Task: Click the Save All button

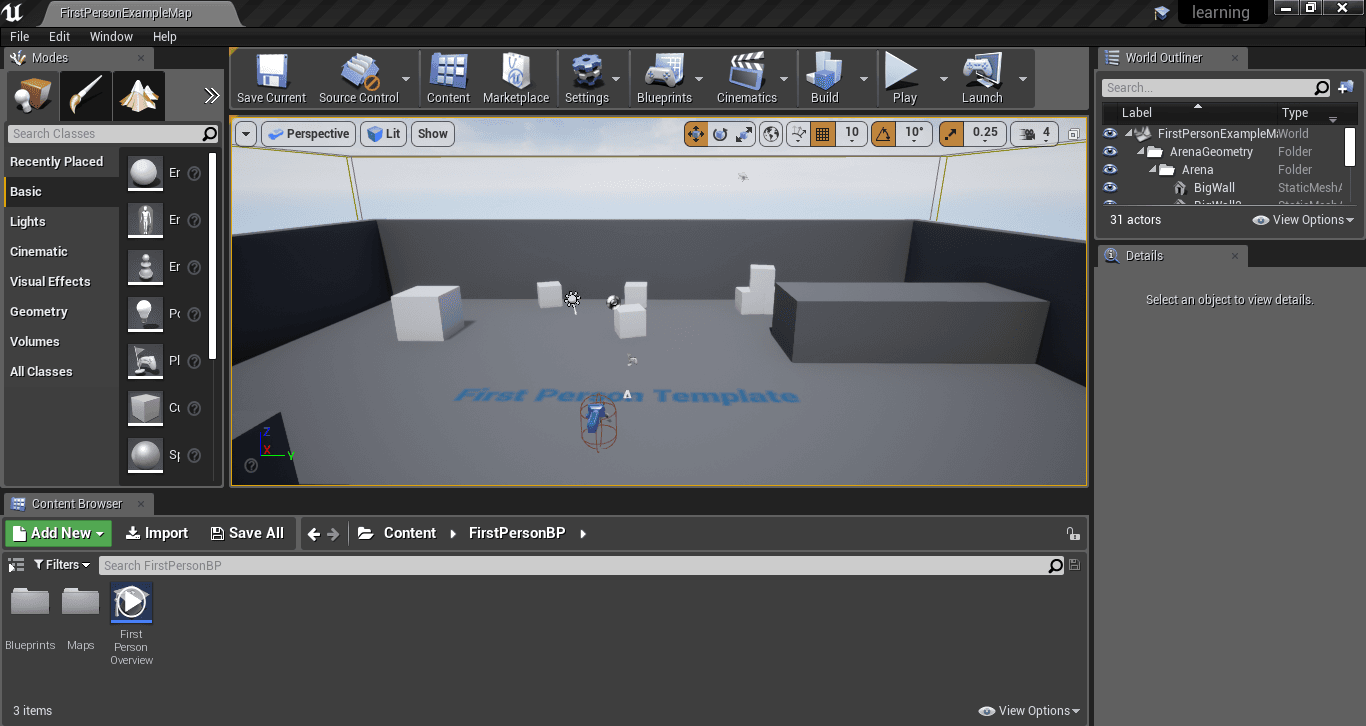Action: 247,533
